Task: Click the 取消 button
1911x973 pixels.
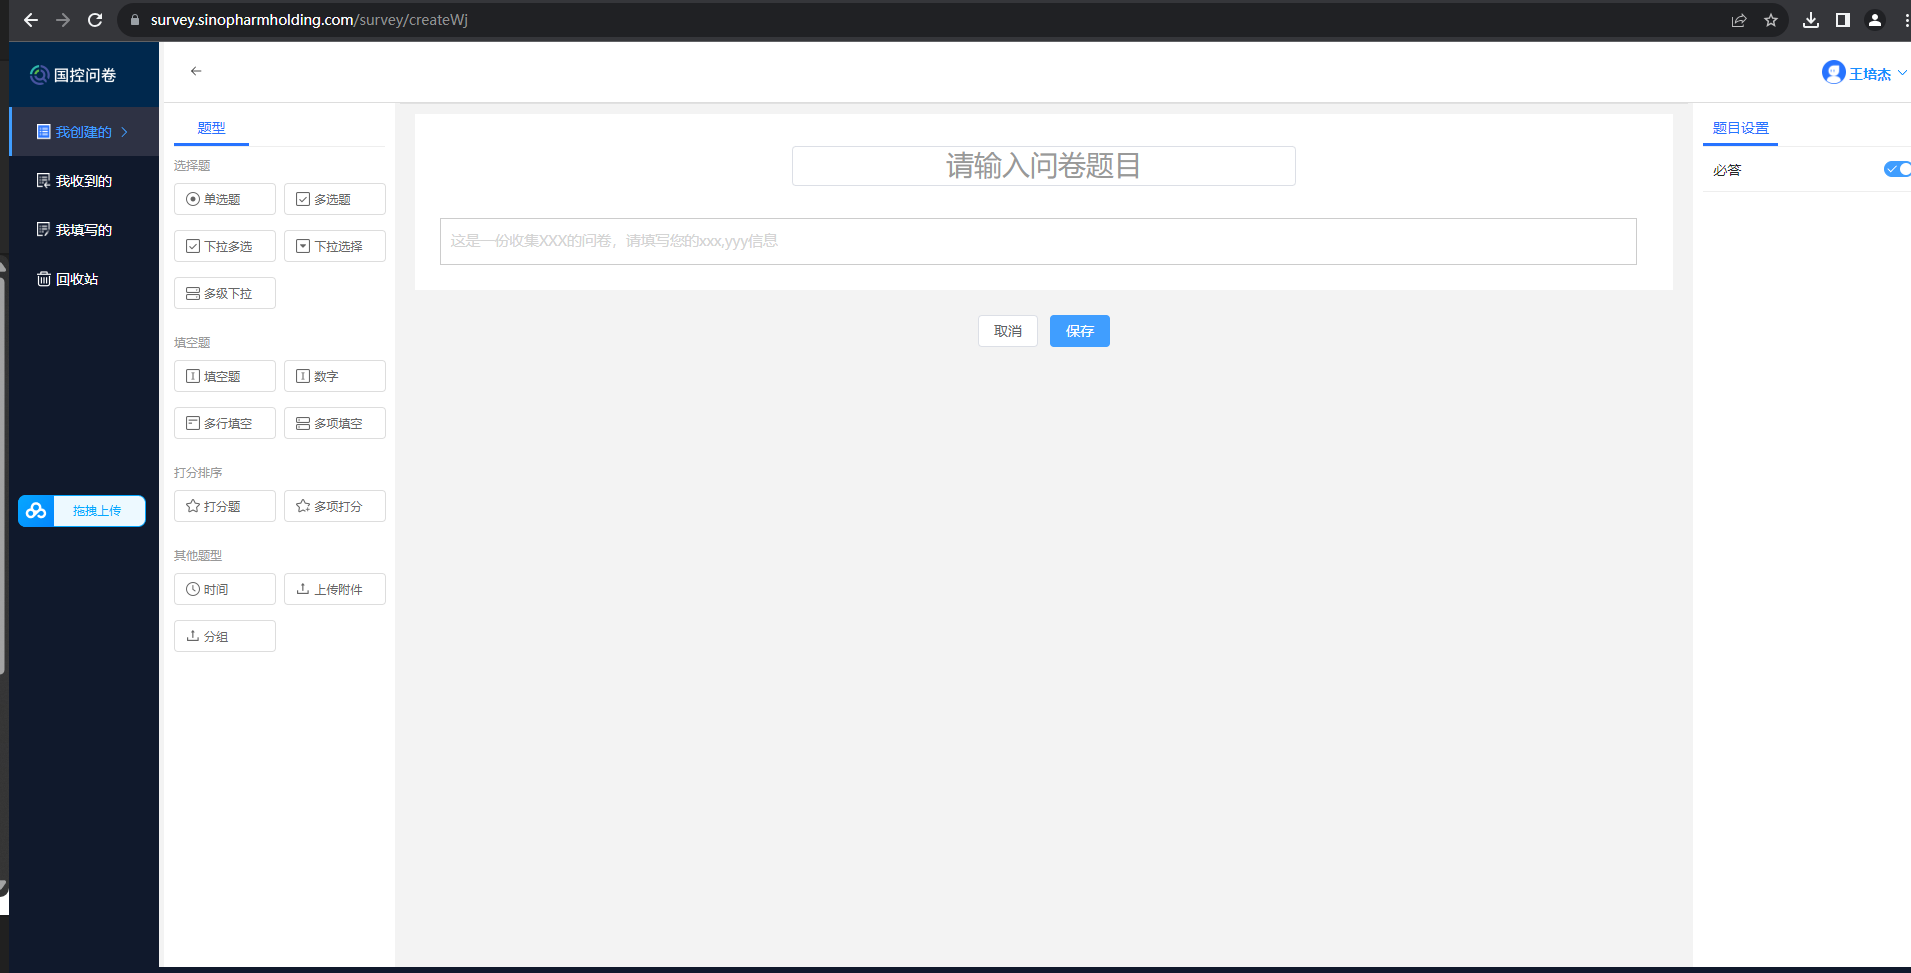Action: click(x=1008, y=331)
